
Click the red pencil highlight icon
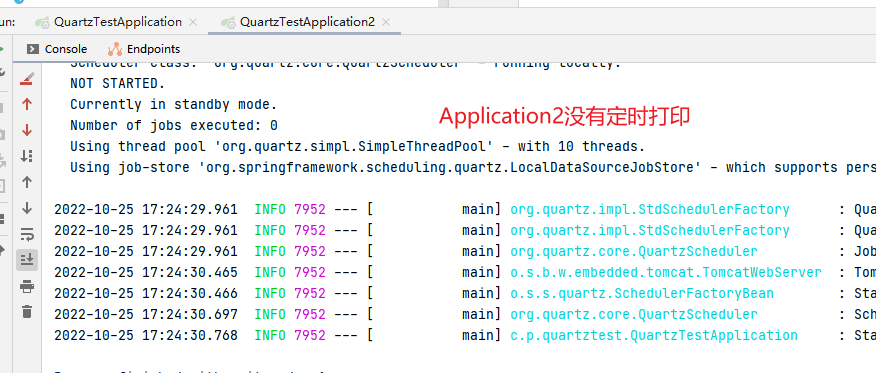coord(27,79)
